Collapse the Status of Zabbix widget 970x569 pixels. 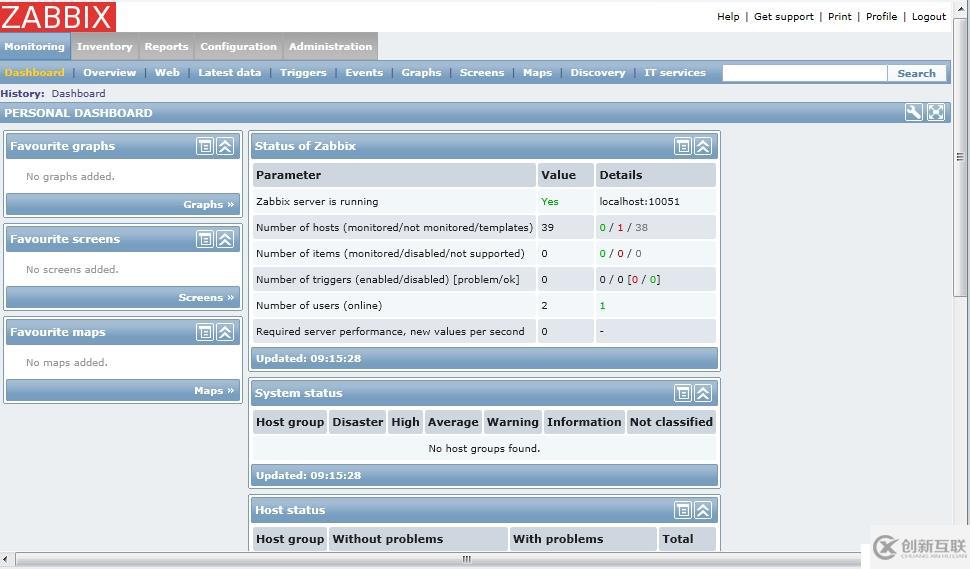pyautogui.click(x=703, y=146)
